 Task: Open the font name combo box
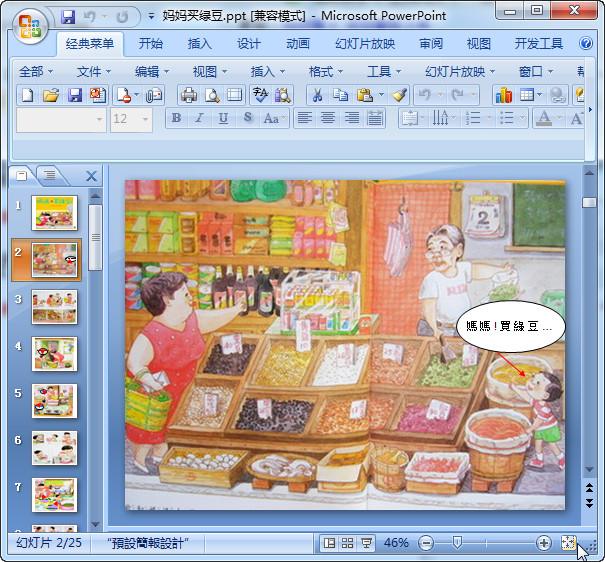pos(61,120)
